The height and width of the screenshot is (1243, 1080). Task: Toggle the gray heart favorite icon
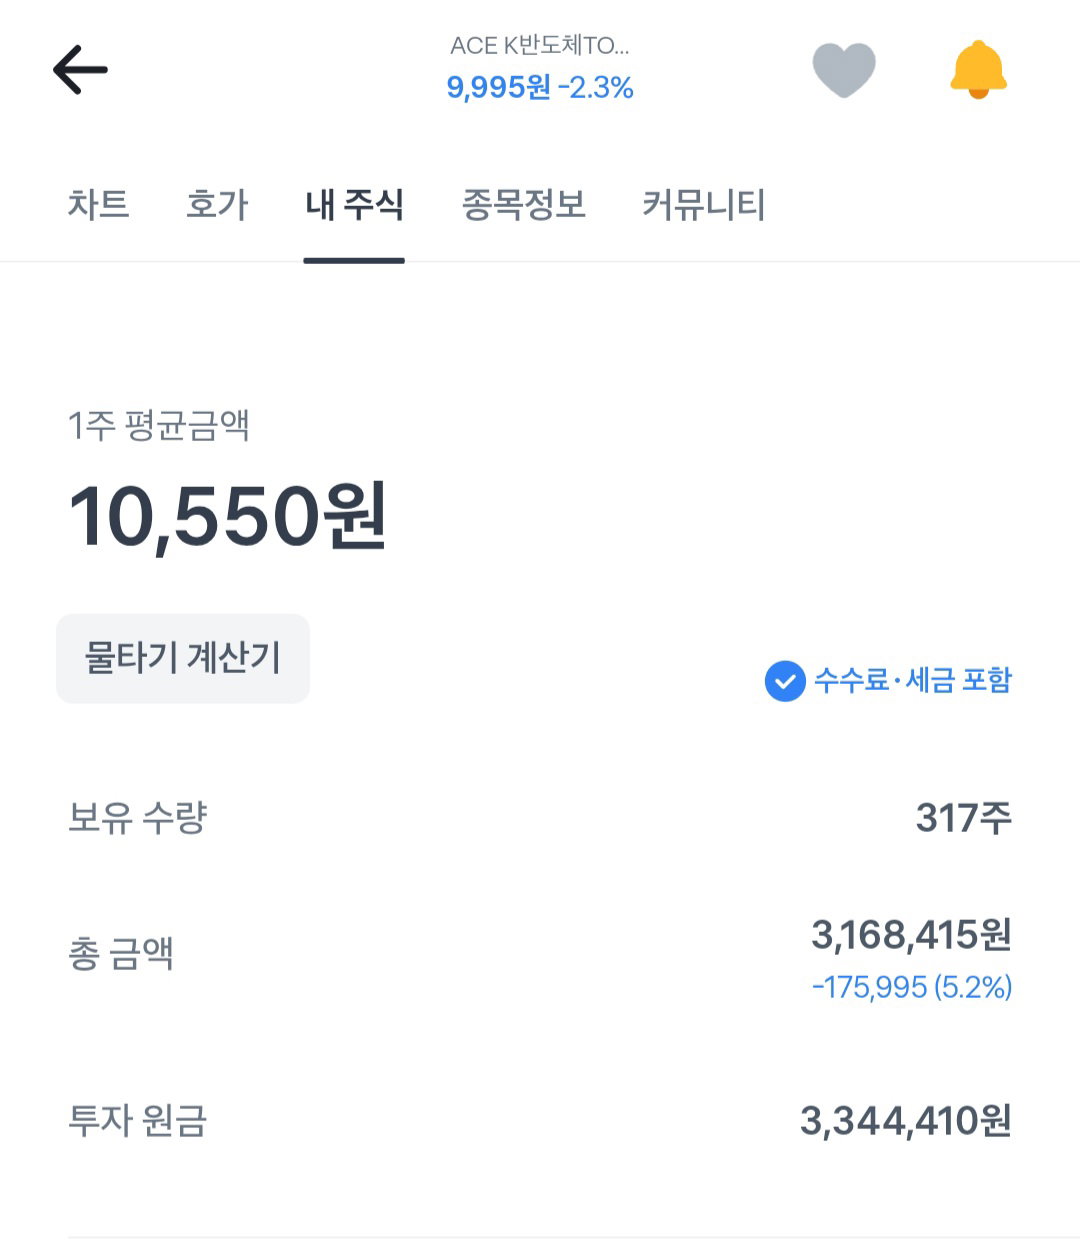click(844, 70)
